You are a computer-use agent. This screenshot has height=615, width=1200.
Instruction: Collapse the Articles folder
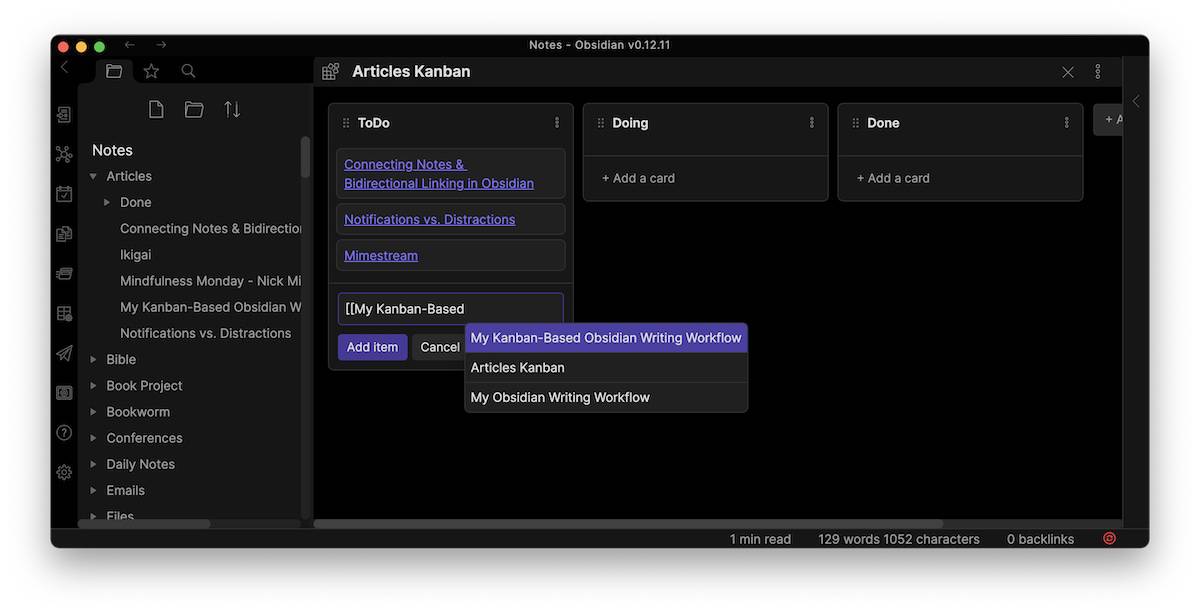tap(93, 176)
